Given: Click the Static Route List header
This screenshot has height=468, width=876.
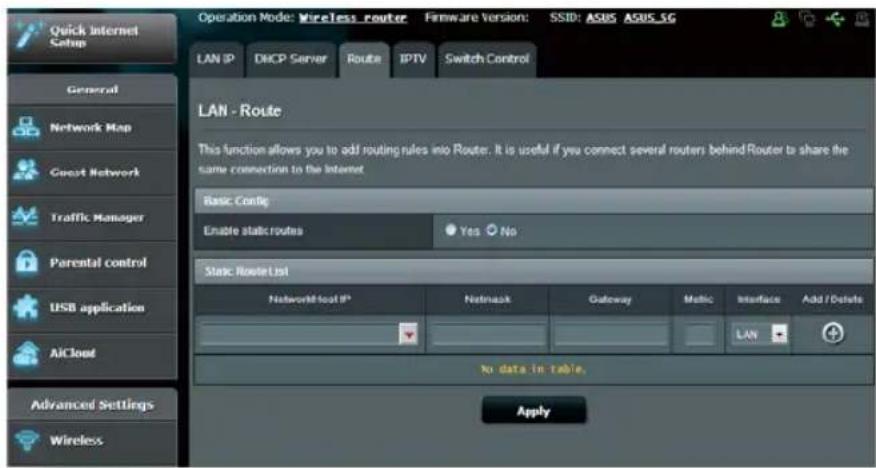Looking at the screenshot, I should (533, 271).
